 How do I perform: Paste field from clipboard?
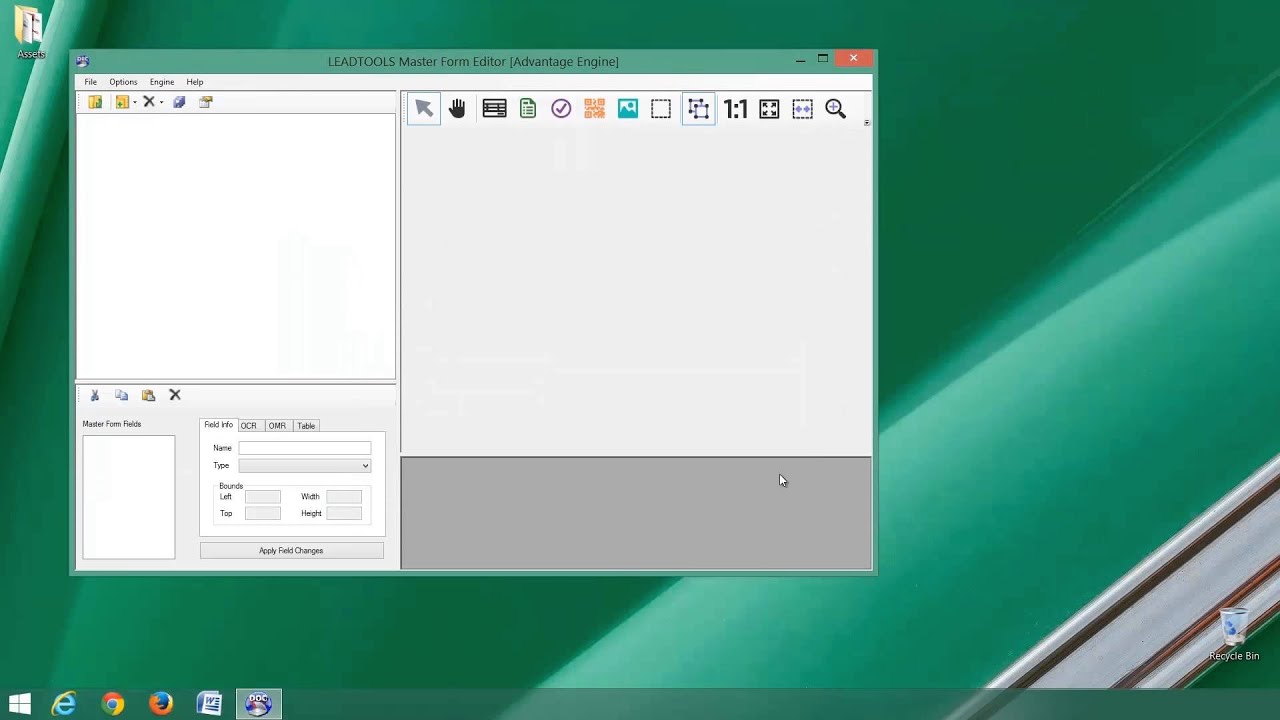(148, 395)
